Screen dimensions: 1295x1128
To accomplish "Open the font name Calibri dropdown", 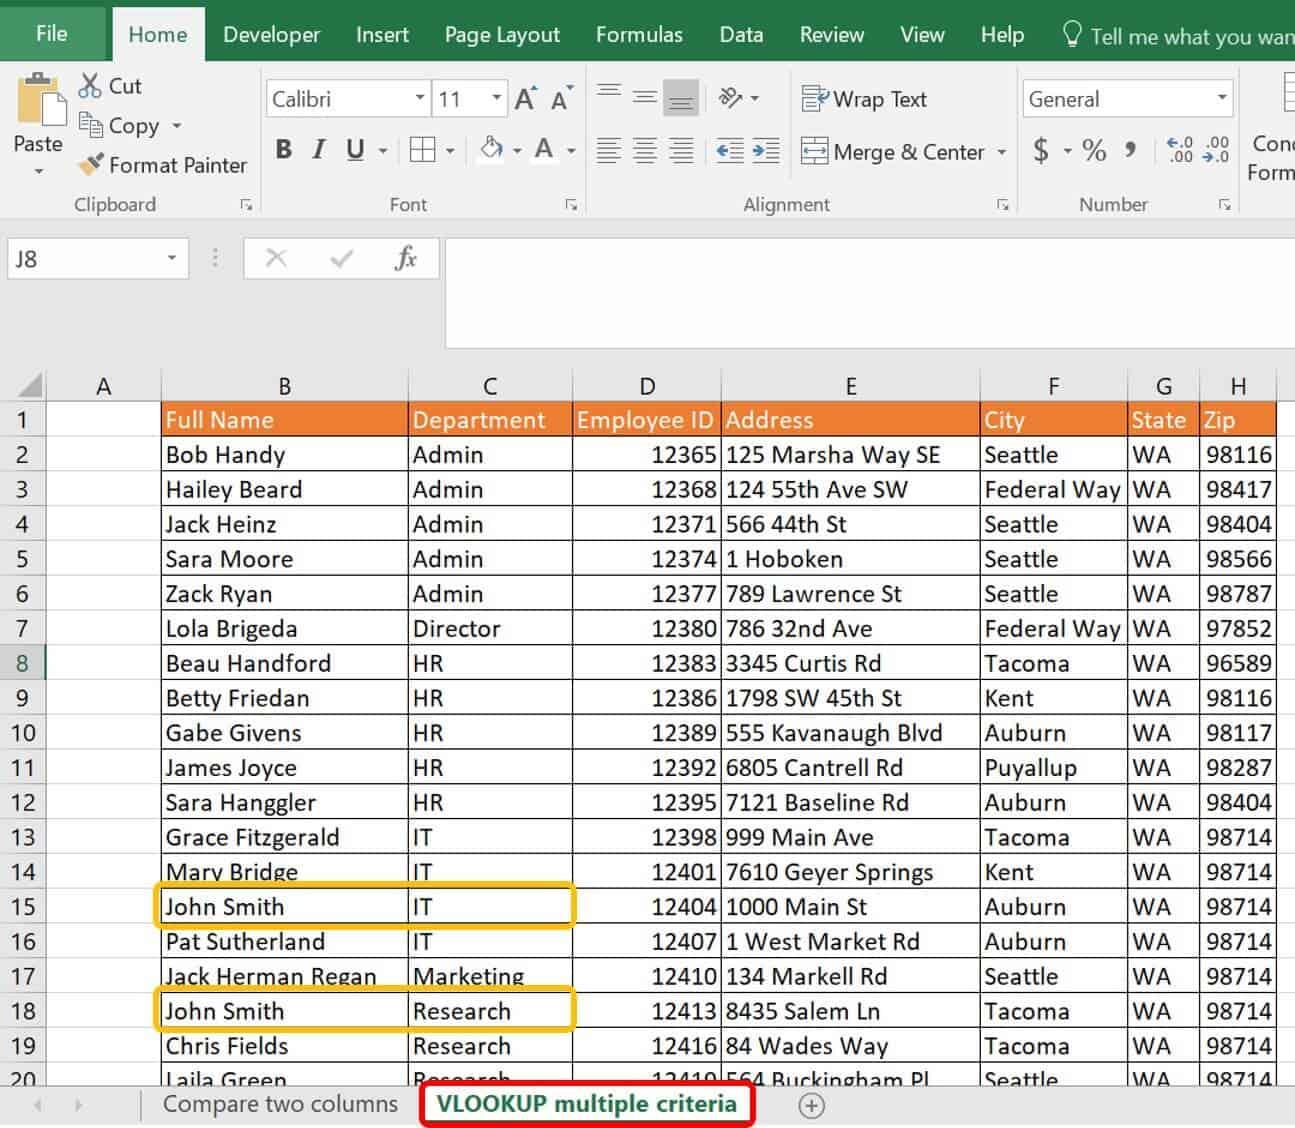I will [x=420, y=99].
